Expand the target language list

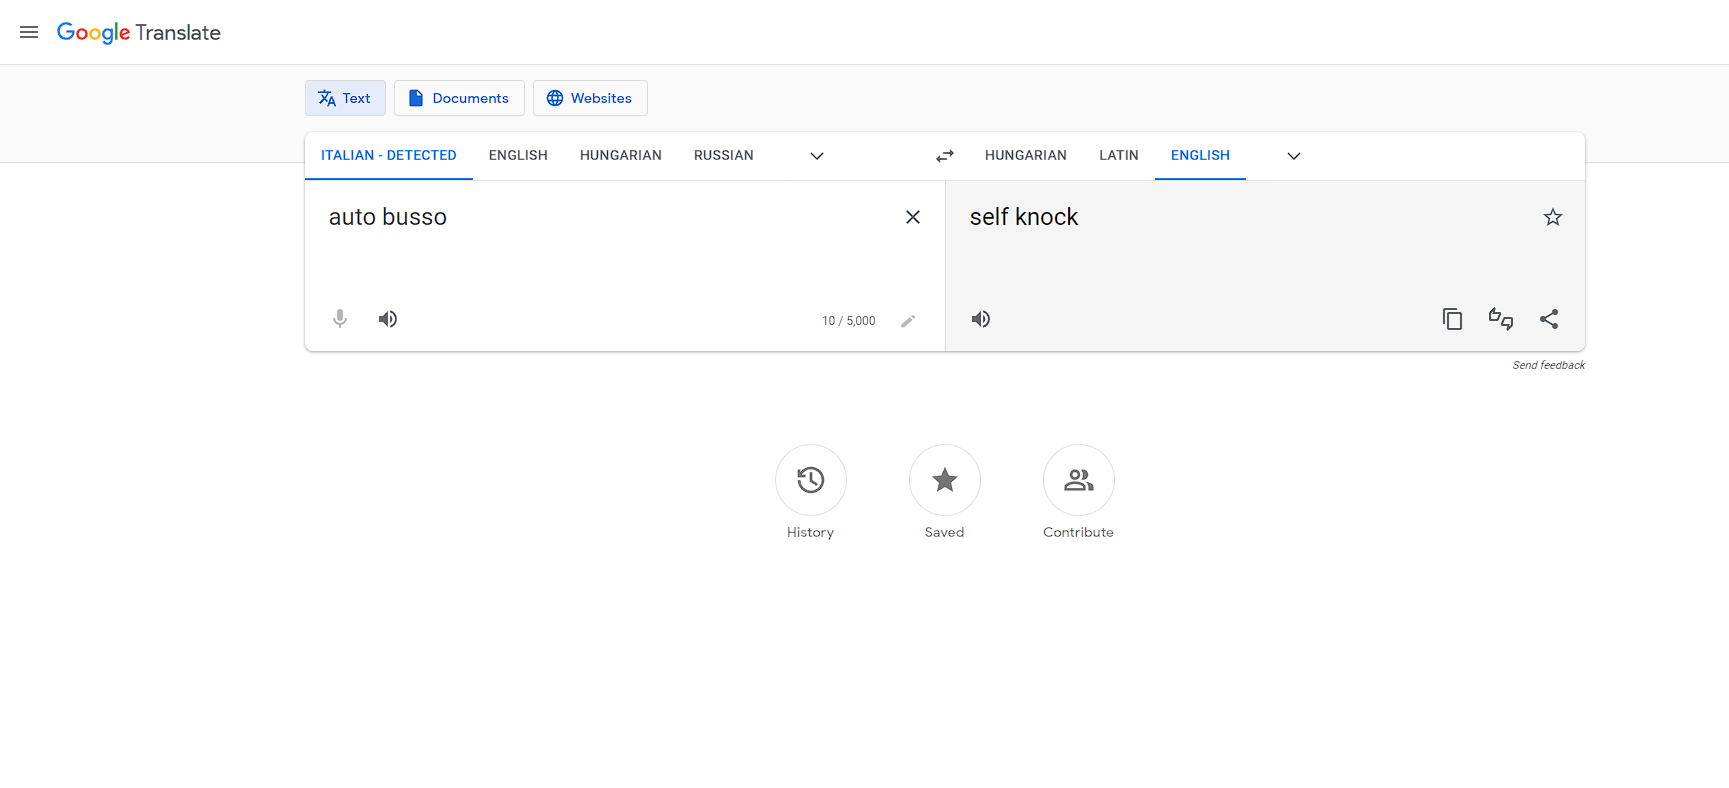1293,156
